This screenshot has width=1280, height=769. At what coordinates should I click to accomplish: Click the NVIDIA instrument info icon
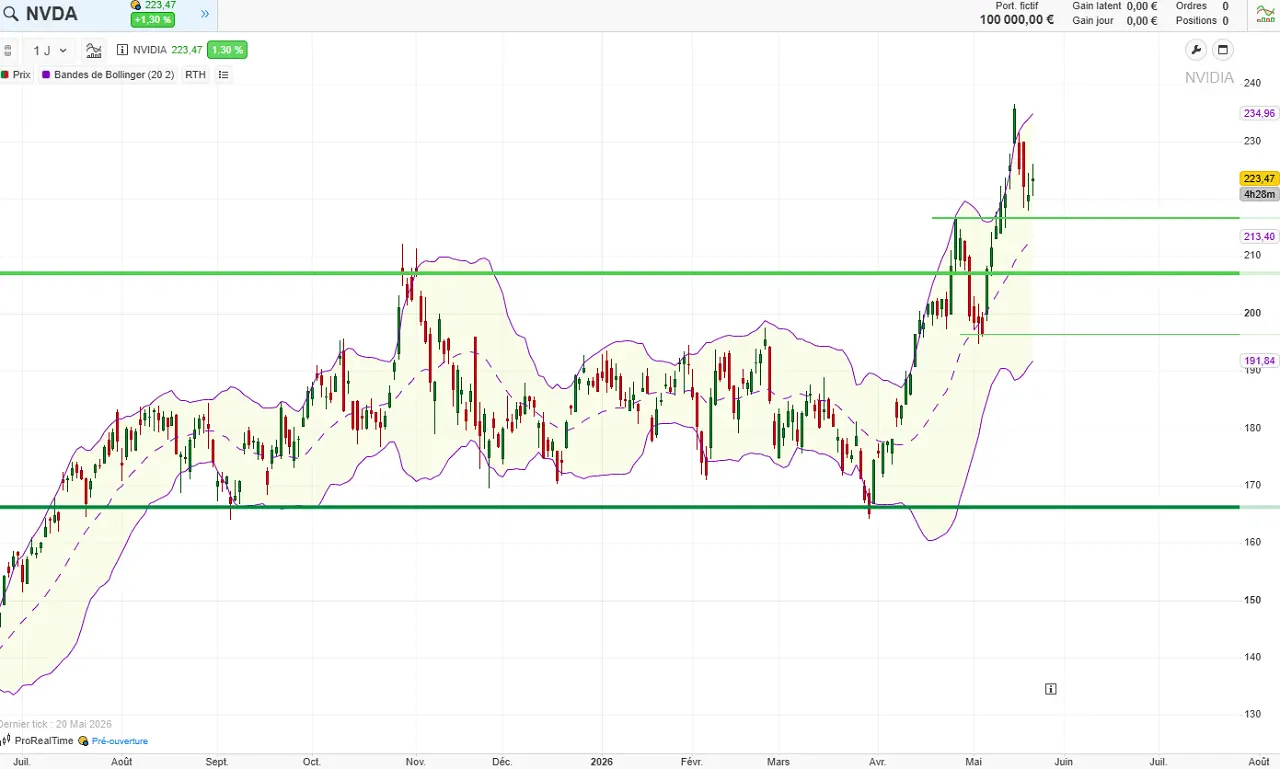point(123,50)
